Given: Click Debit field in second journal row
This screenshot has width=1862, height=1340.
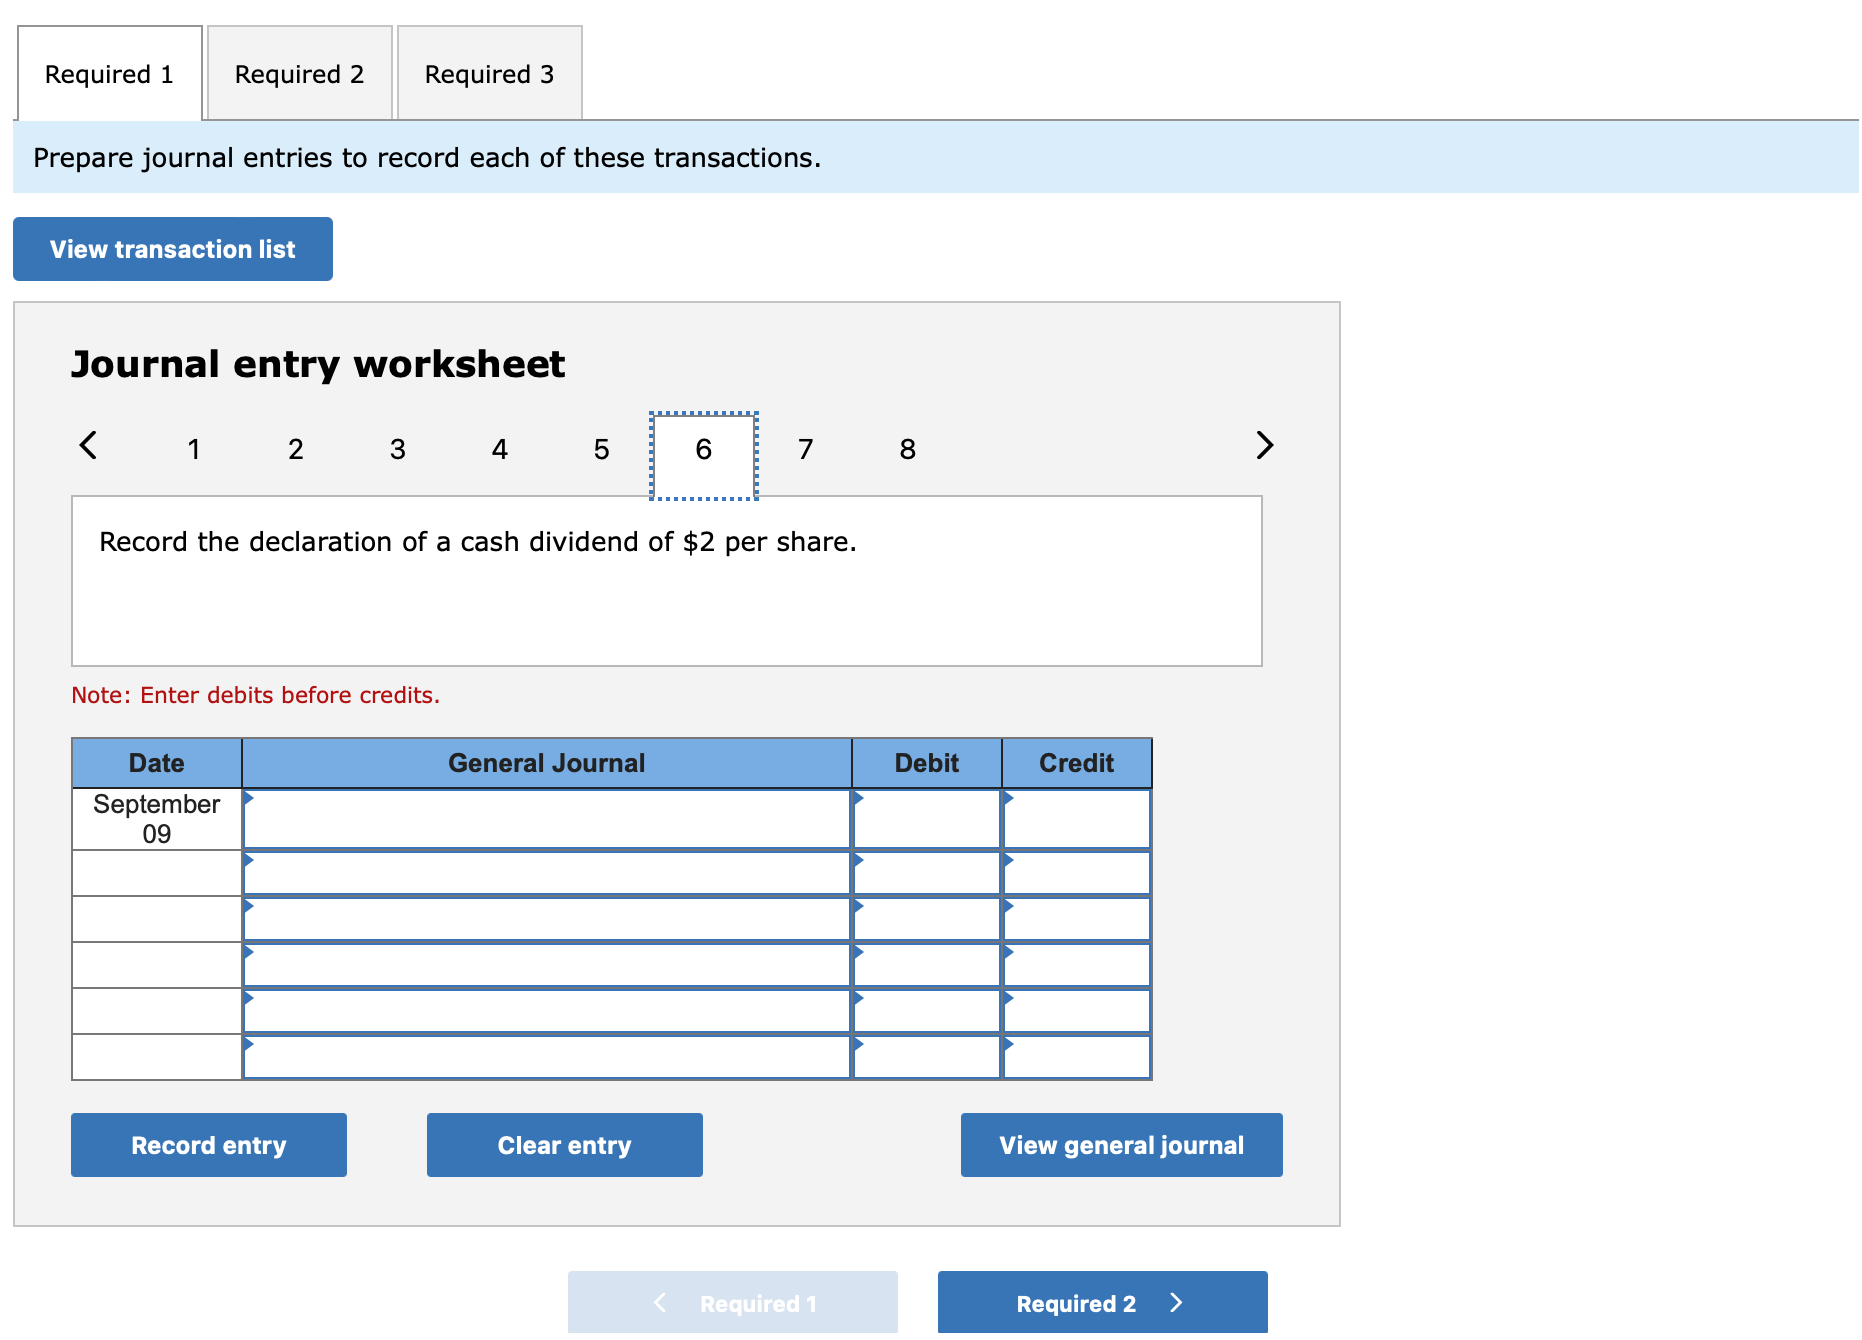Looking at the screenshot, I should click(927, 873).
